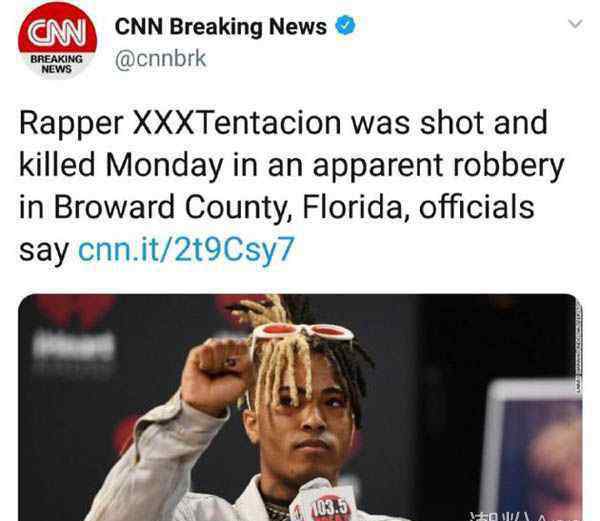Expand the tweet options chevron
This screenshot has width=600, height=521.
point(575,24)
